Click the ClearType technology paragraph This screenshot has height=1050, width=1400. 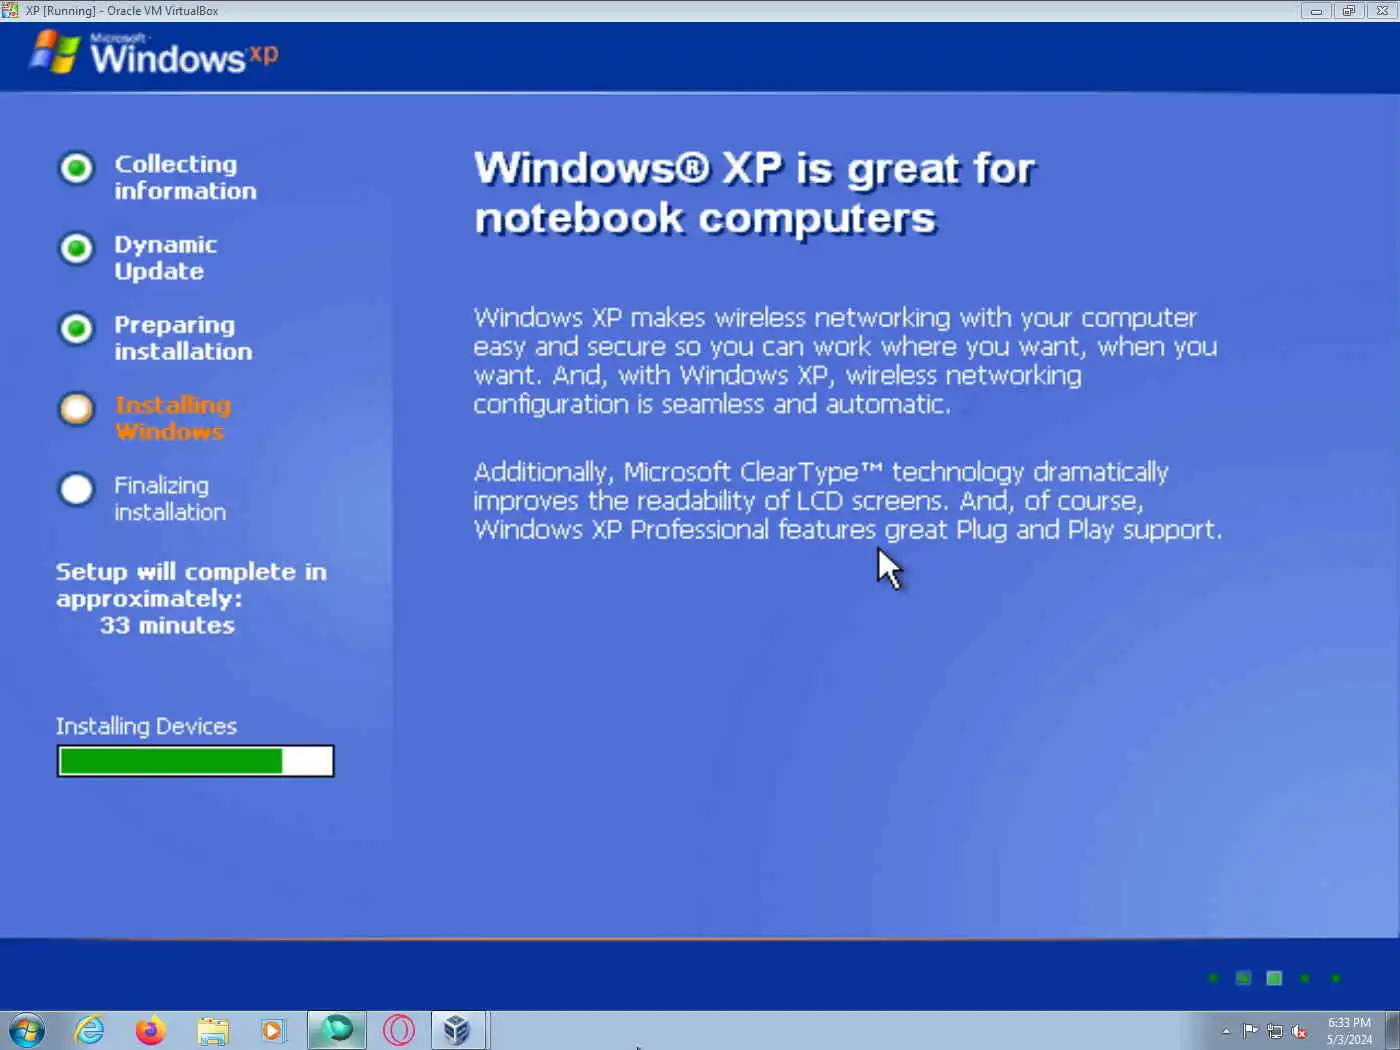point(848,500)
